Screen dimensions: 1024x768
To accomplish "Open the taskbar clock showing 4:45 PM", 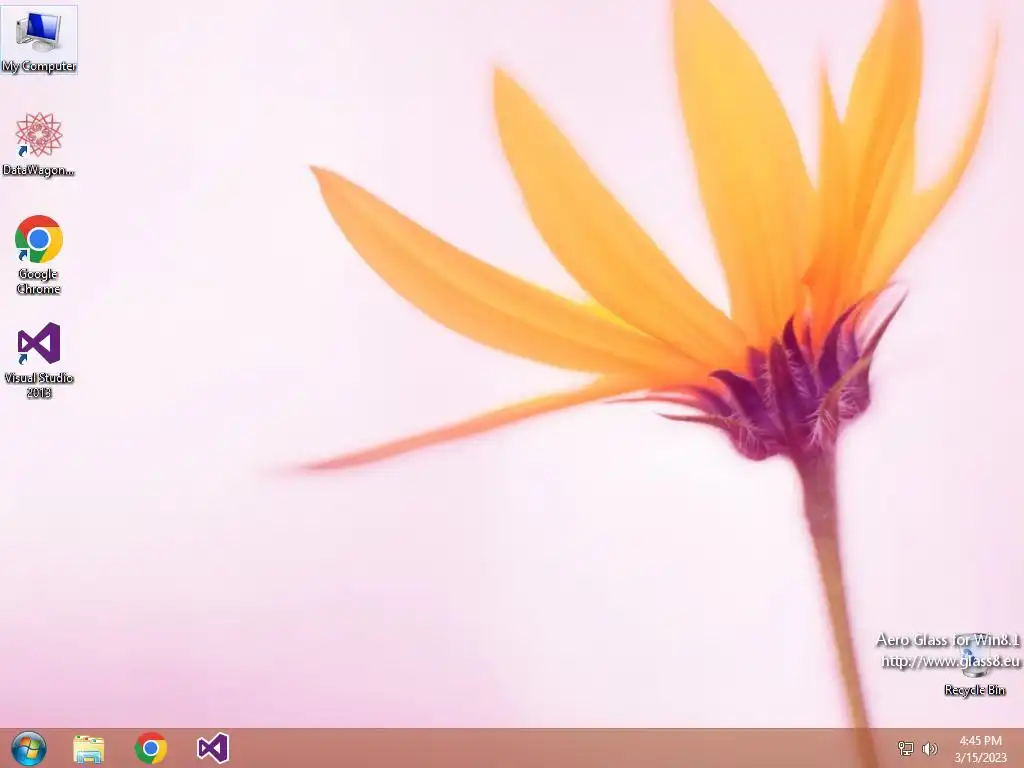I will 980,749.
